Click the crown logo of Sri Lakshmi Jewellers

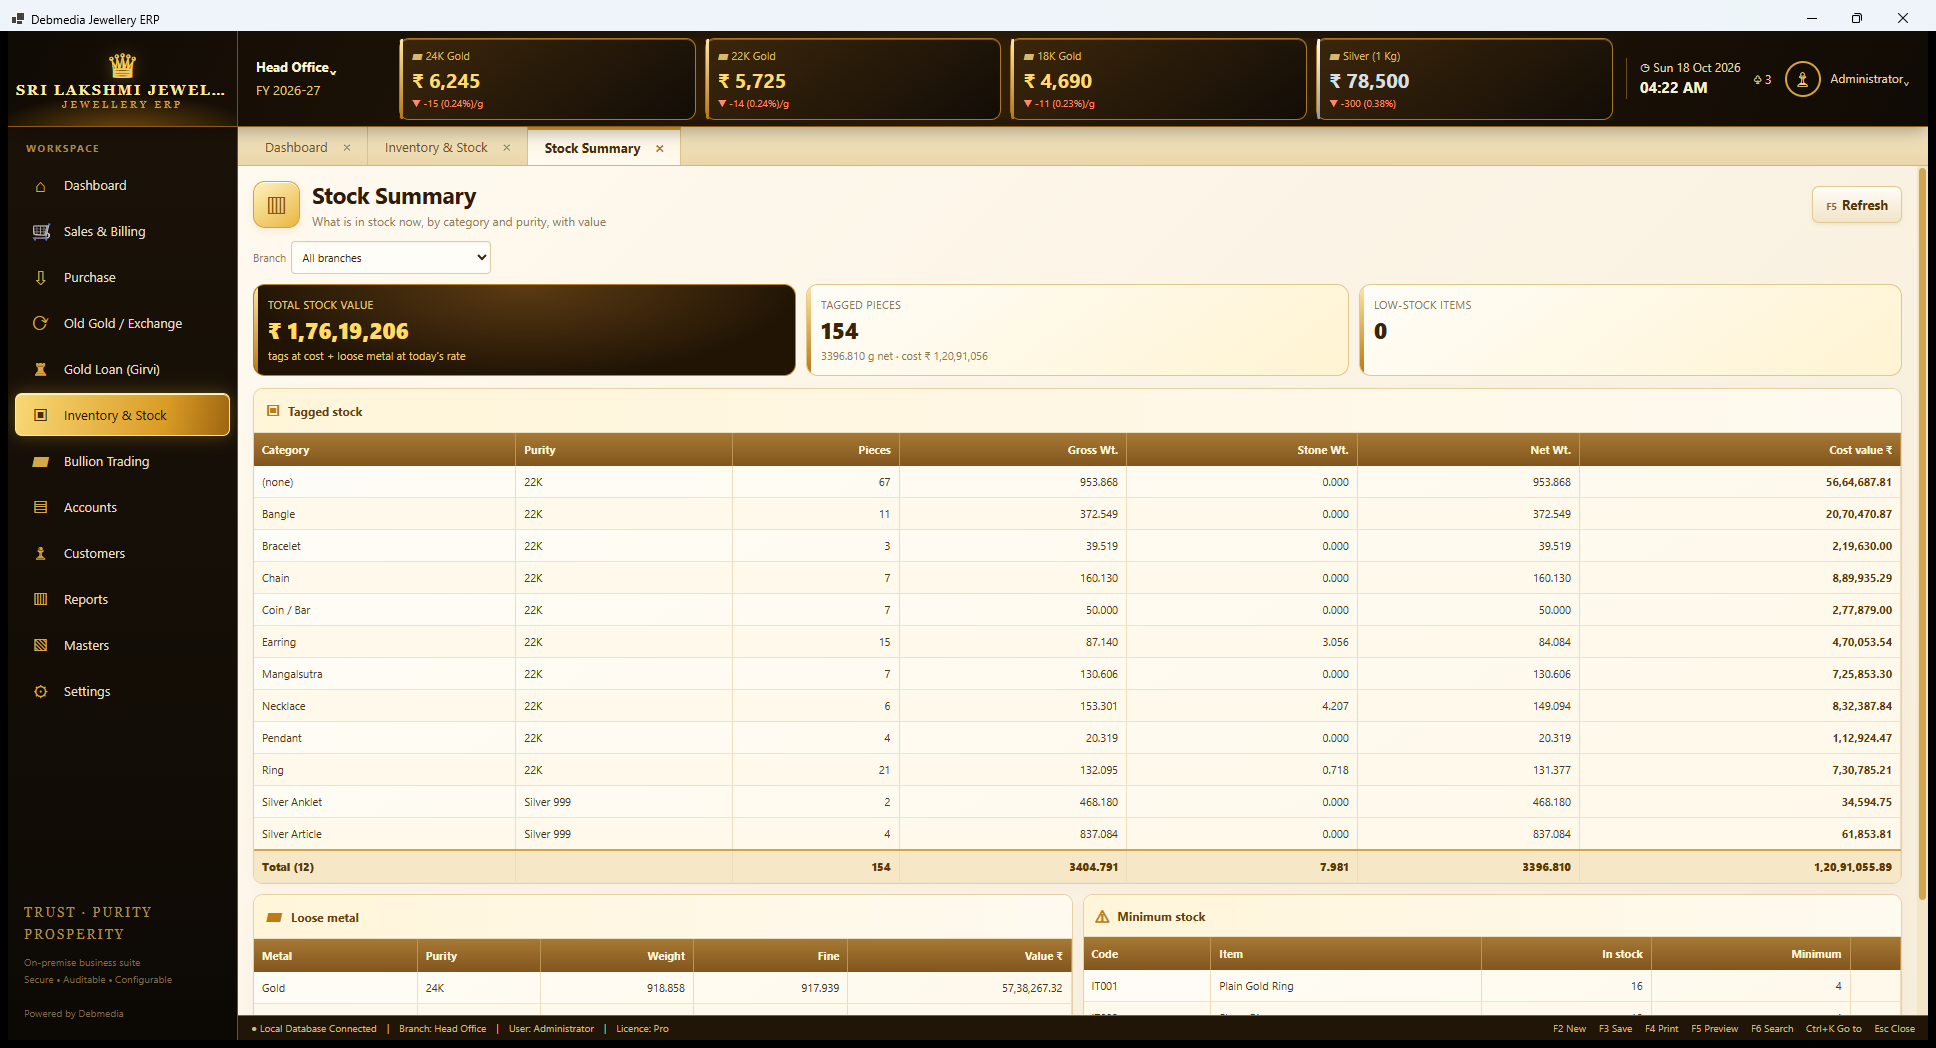[x=122, y=66]
